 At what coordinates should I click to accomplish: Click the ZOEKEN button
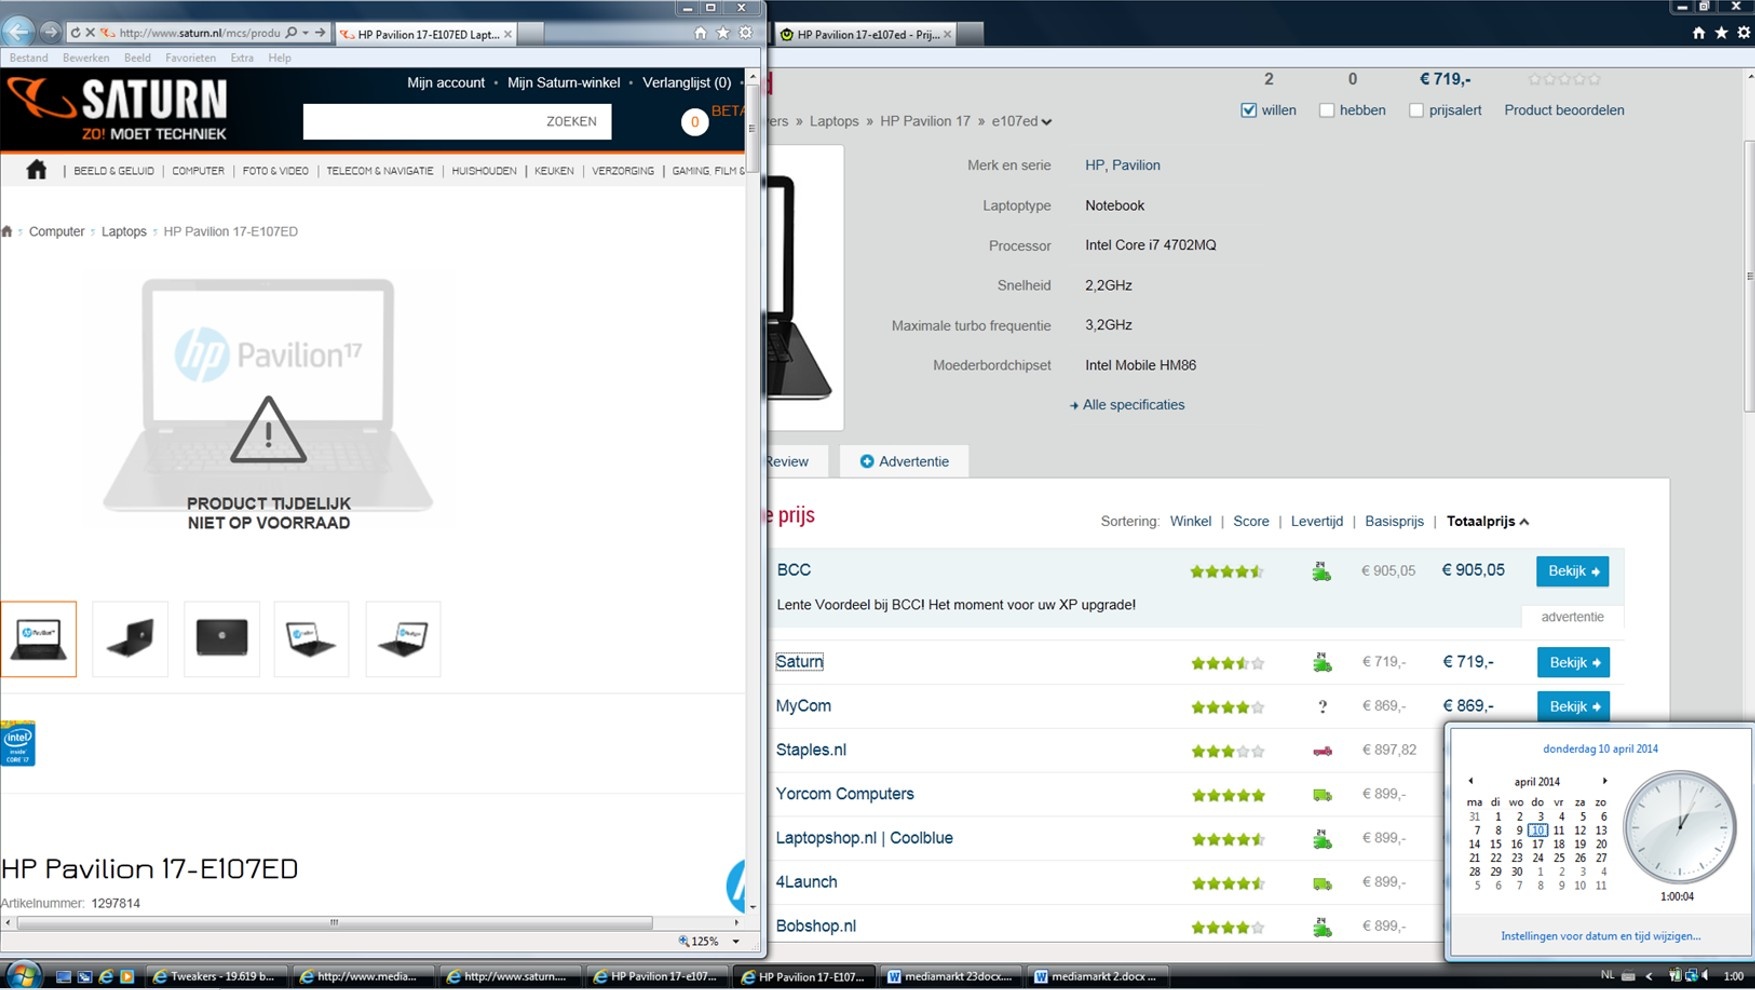point(571,122)
